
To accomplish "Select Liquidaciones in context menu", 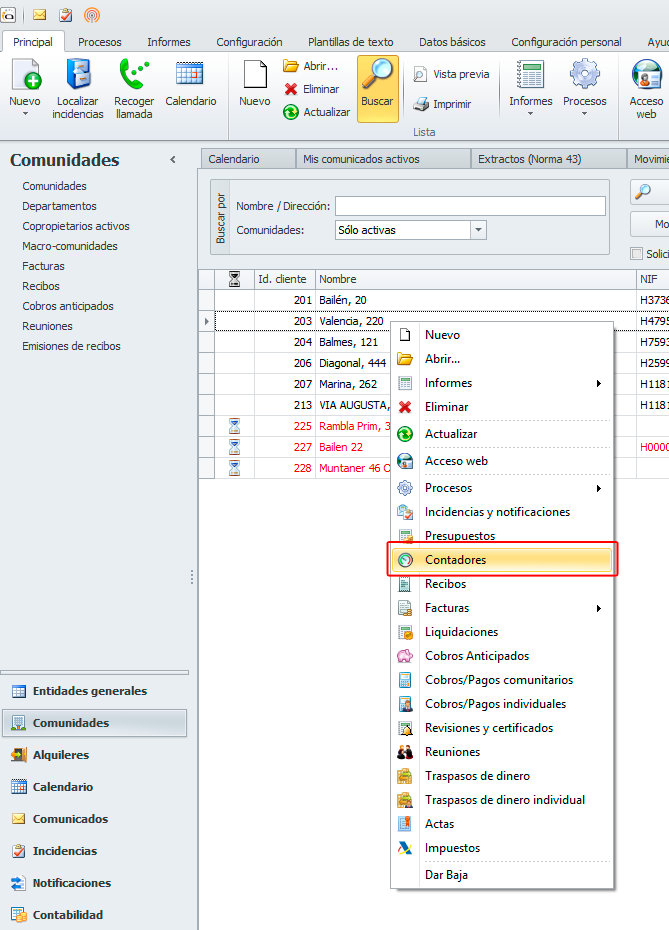I will 502,632.
